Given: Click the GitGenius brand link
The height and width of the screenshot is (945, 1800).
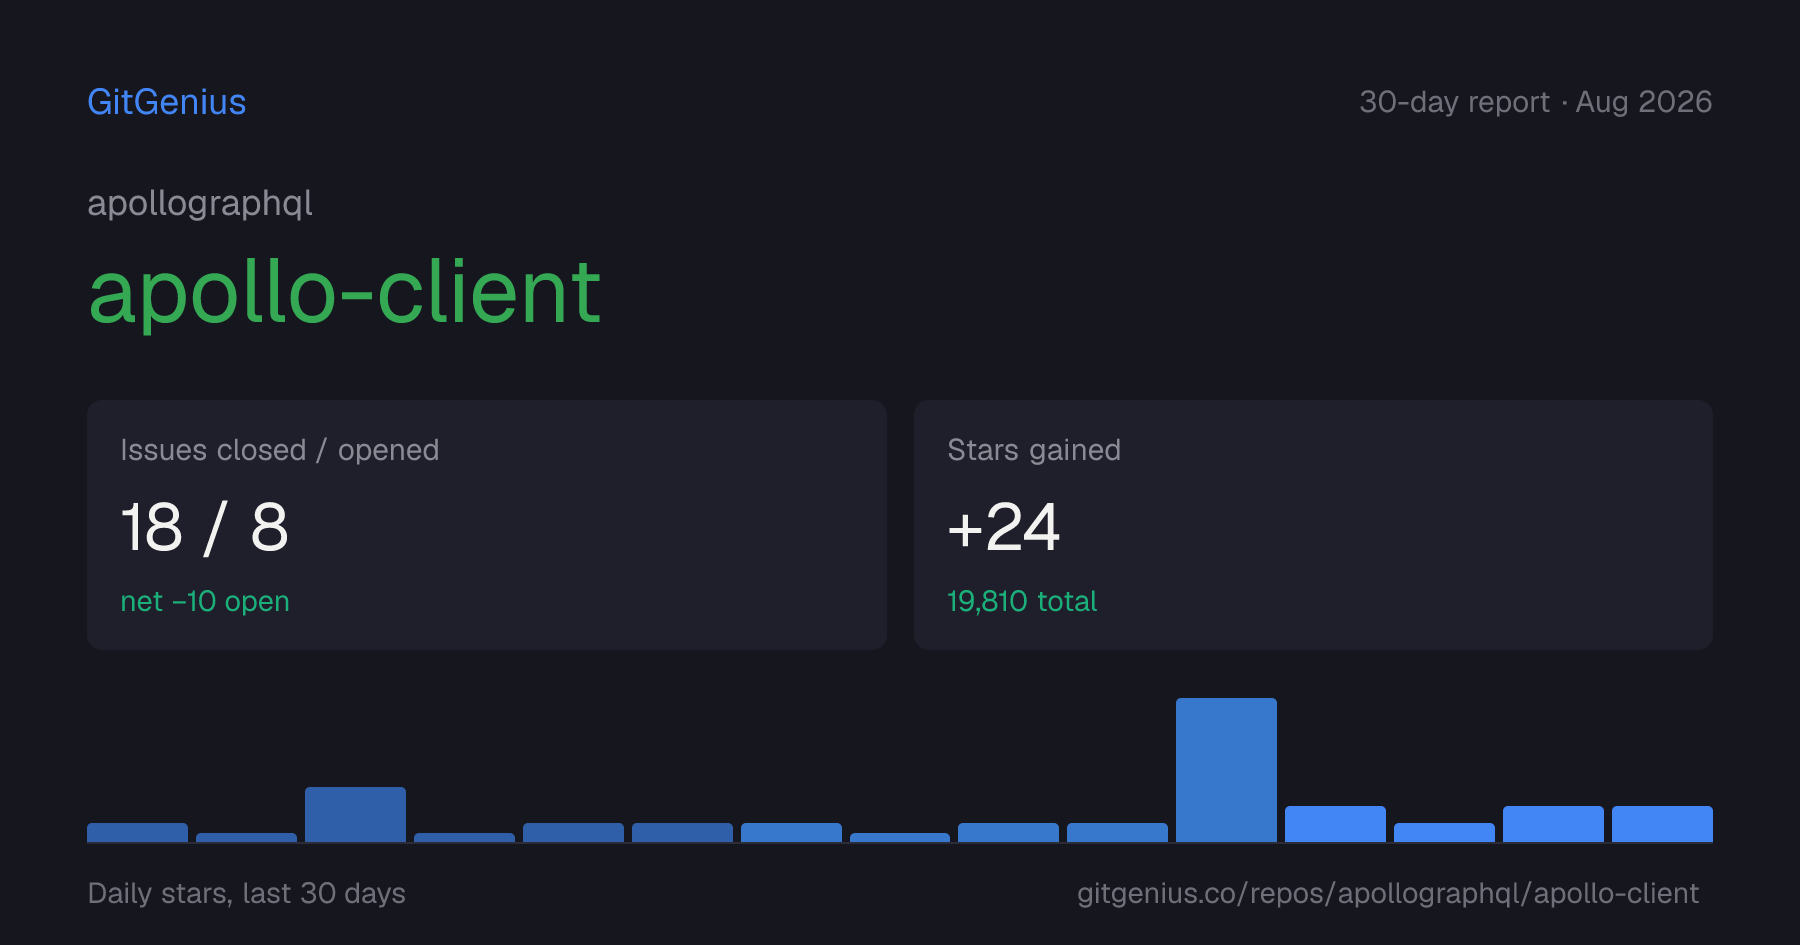Looking at the screenshot, I should pos(167,102).
